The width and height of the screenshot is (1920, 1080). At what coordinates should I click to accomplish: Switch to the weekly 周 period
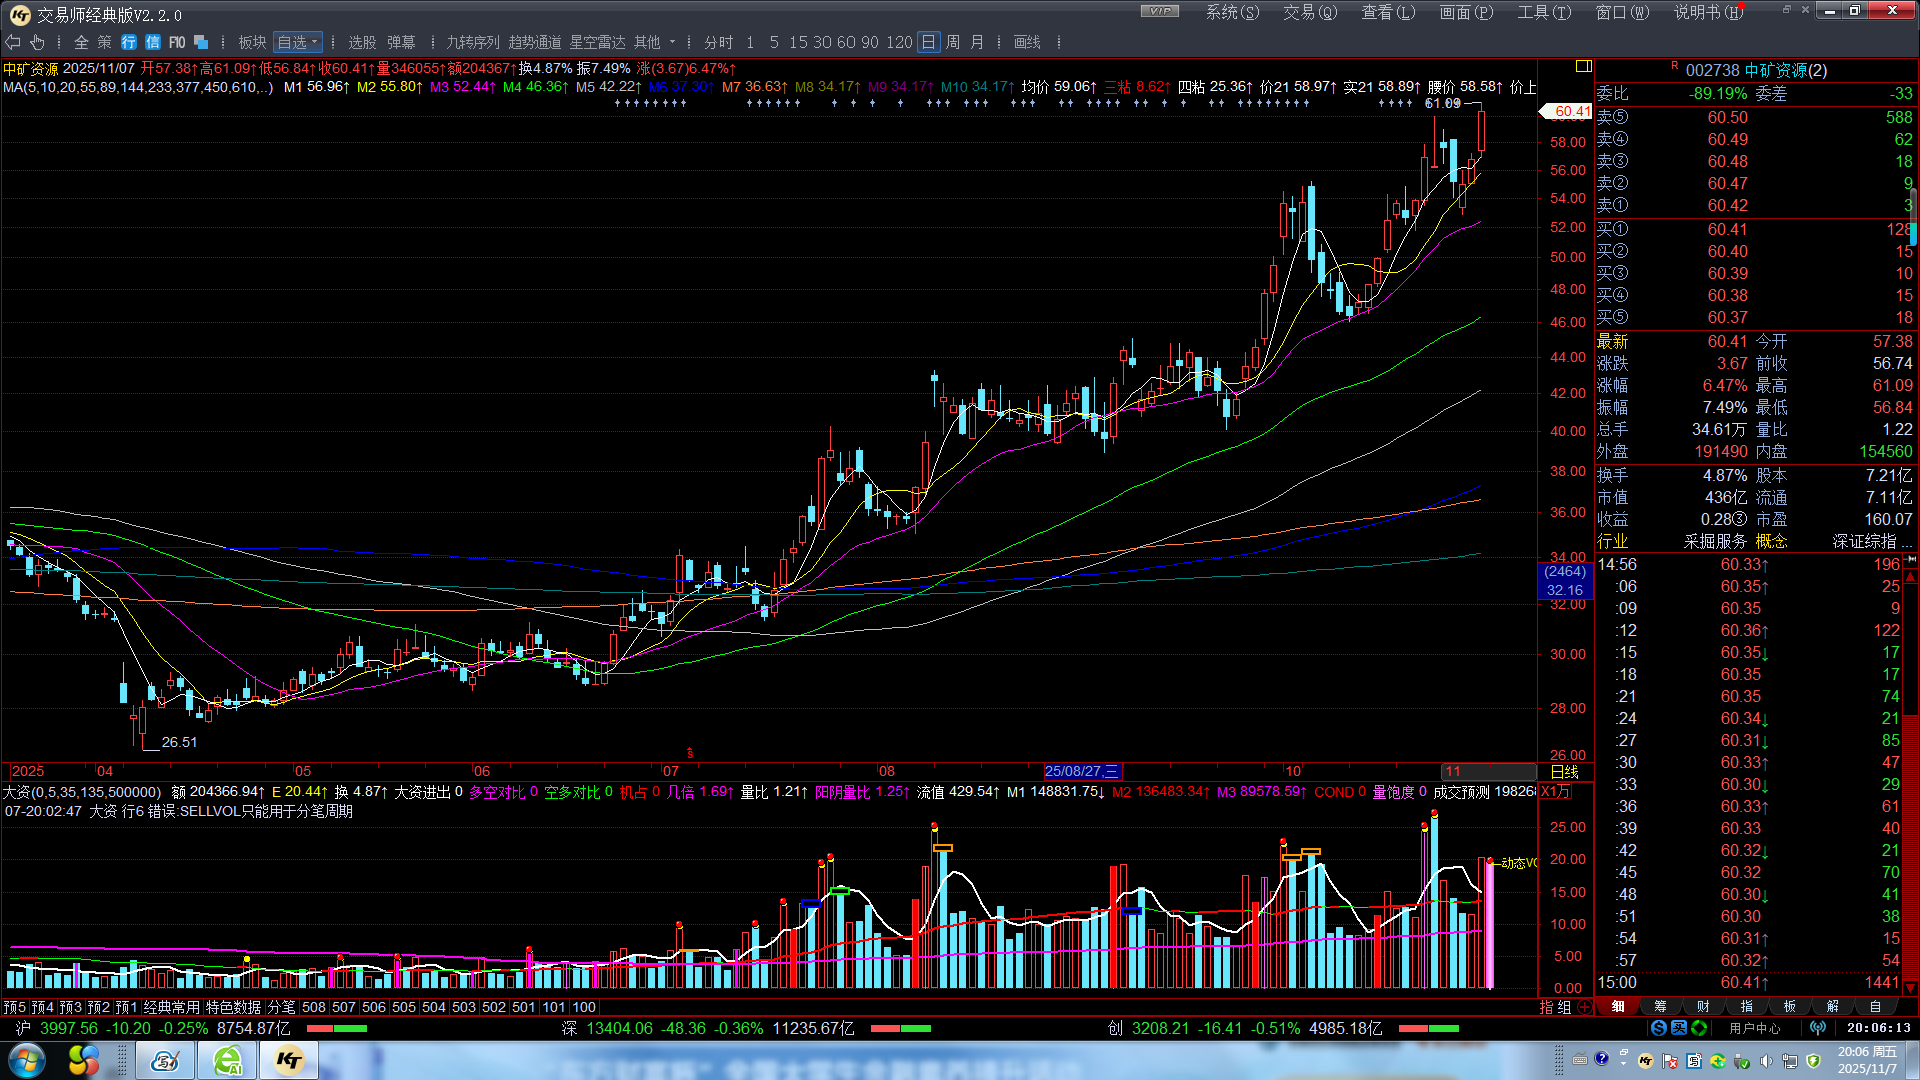tap(953, 42)
